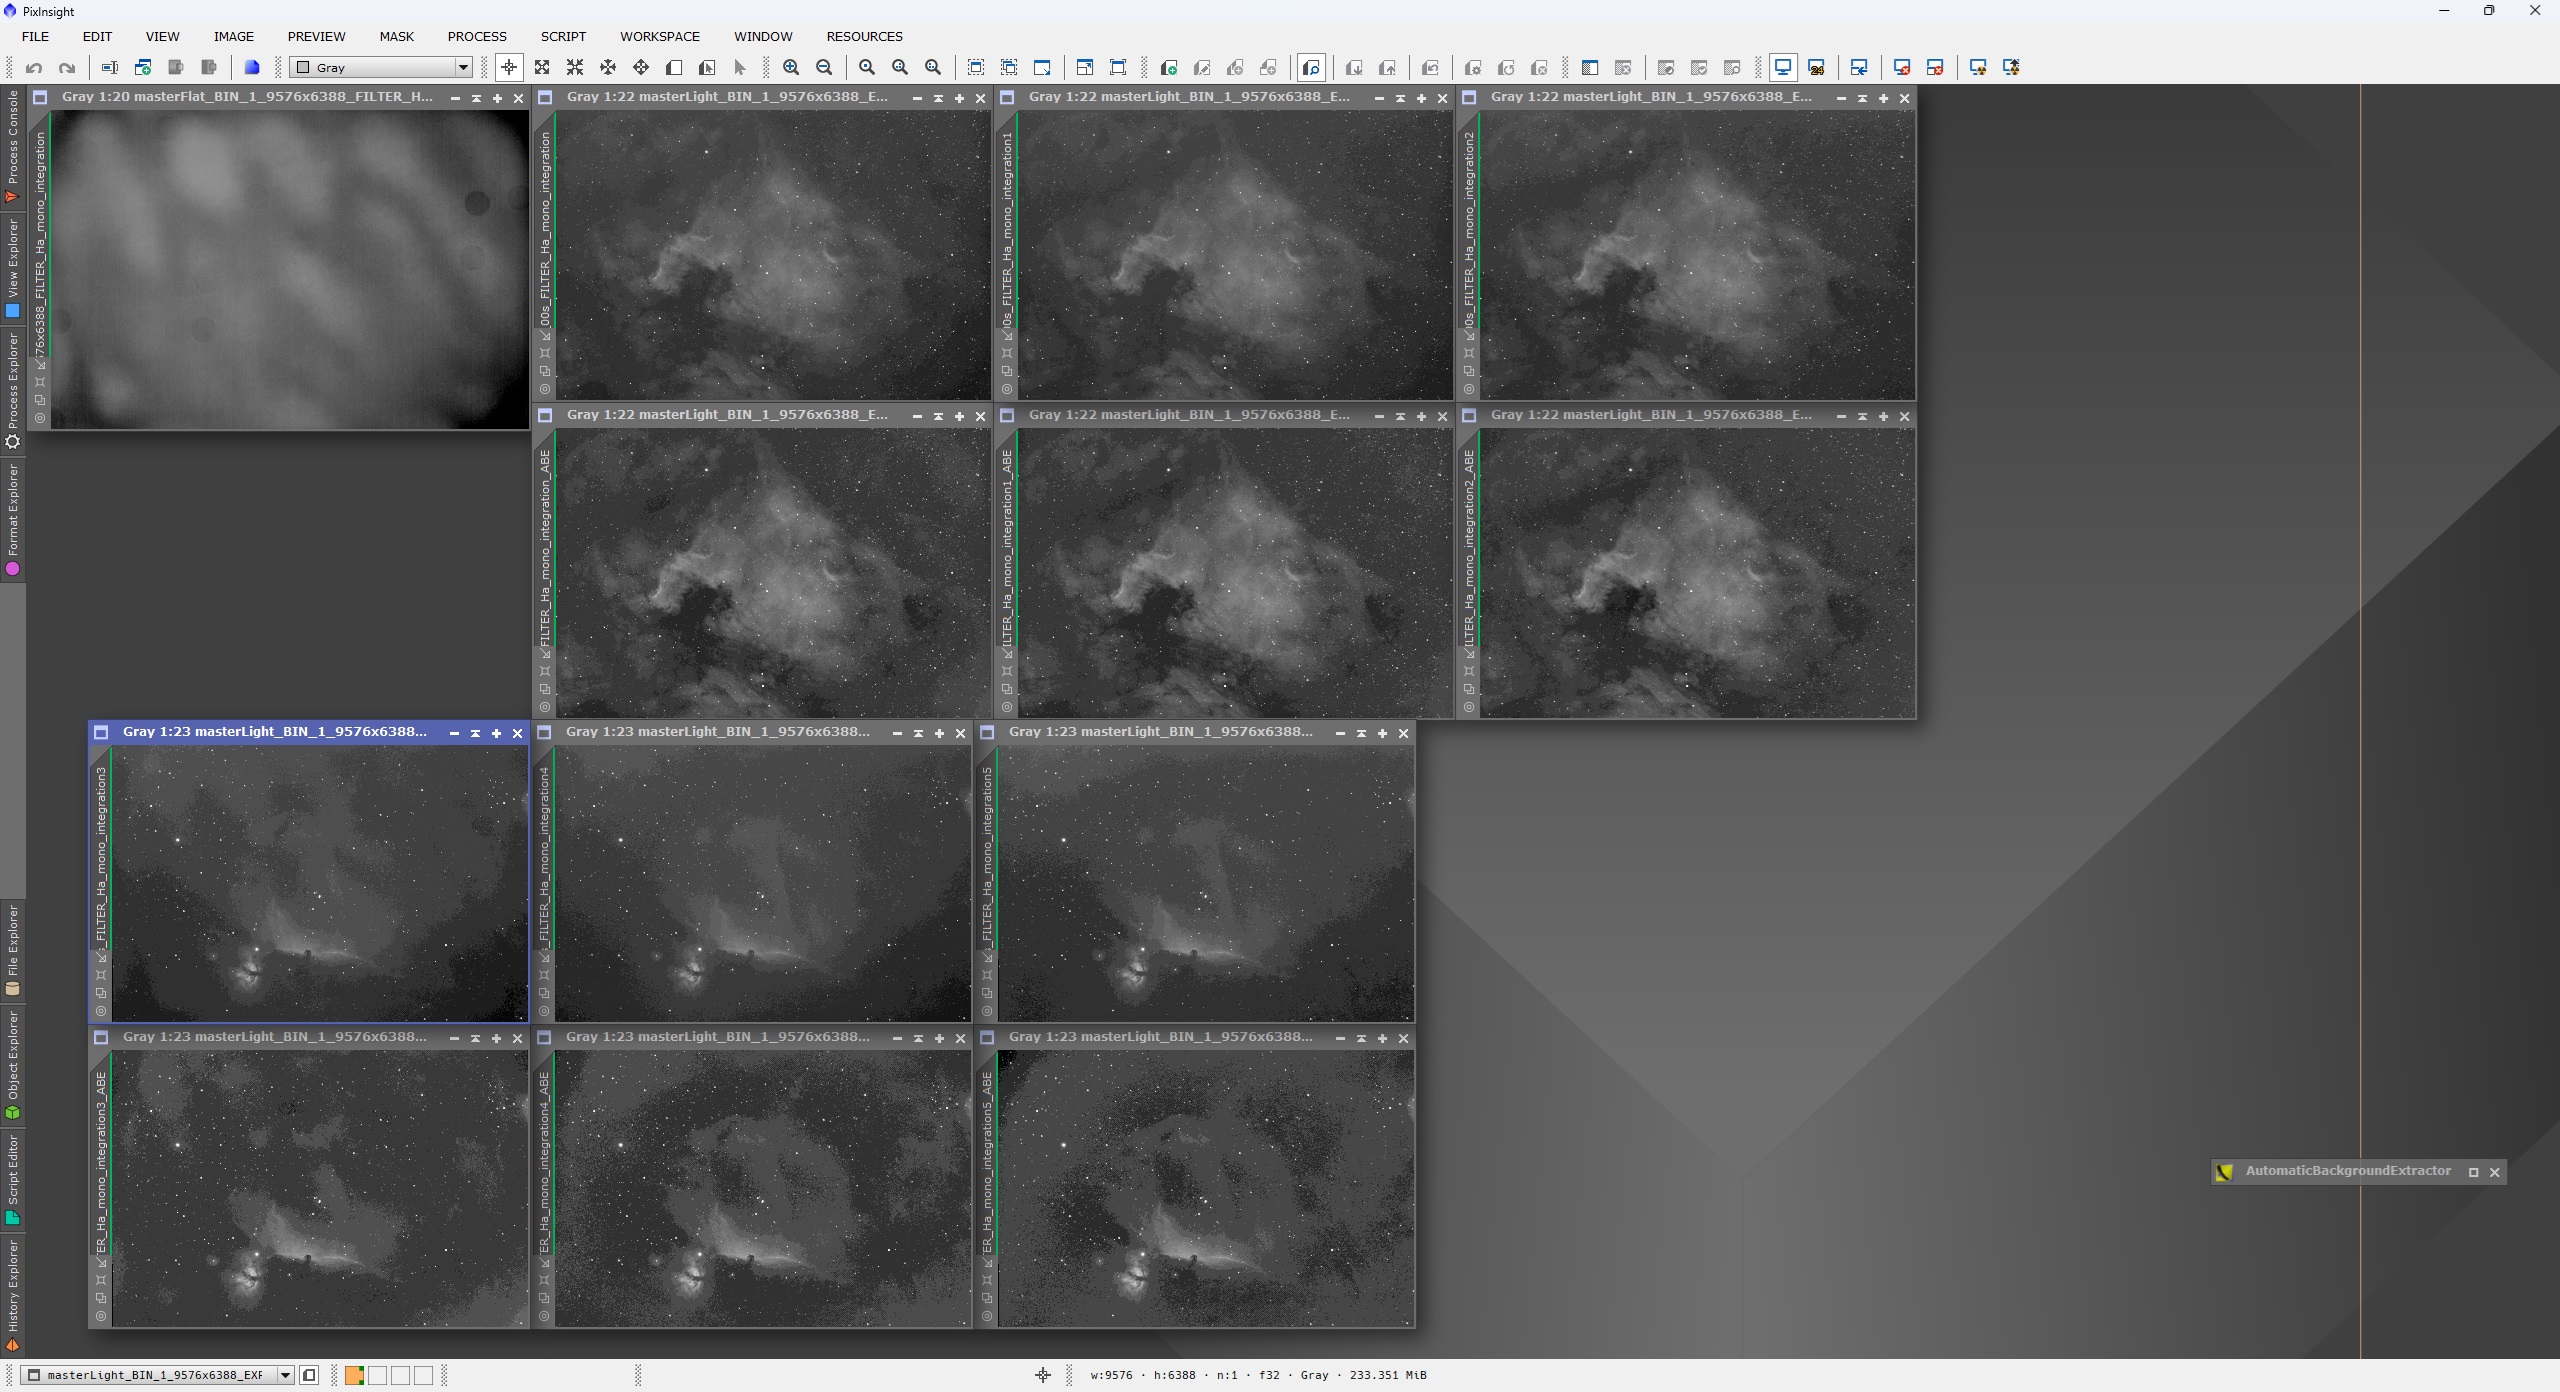Open the PREVIEW menu
Image resolution: width=2560 pixels, height=1392 pixels.
coord(316,36)
